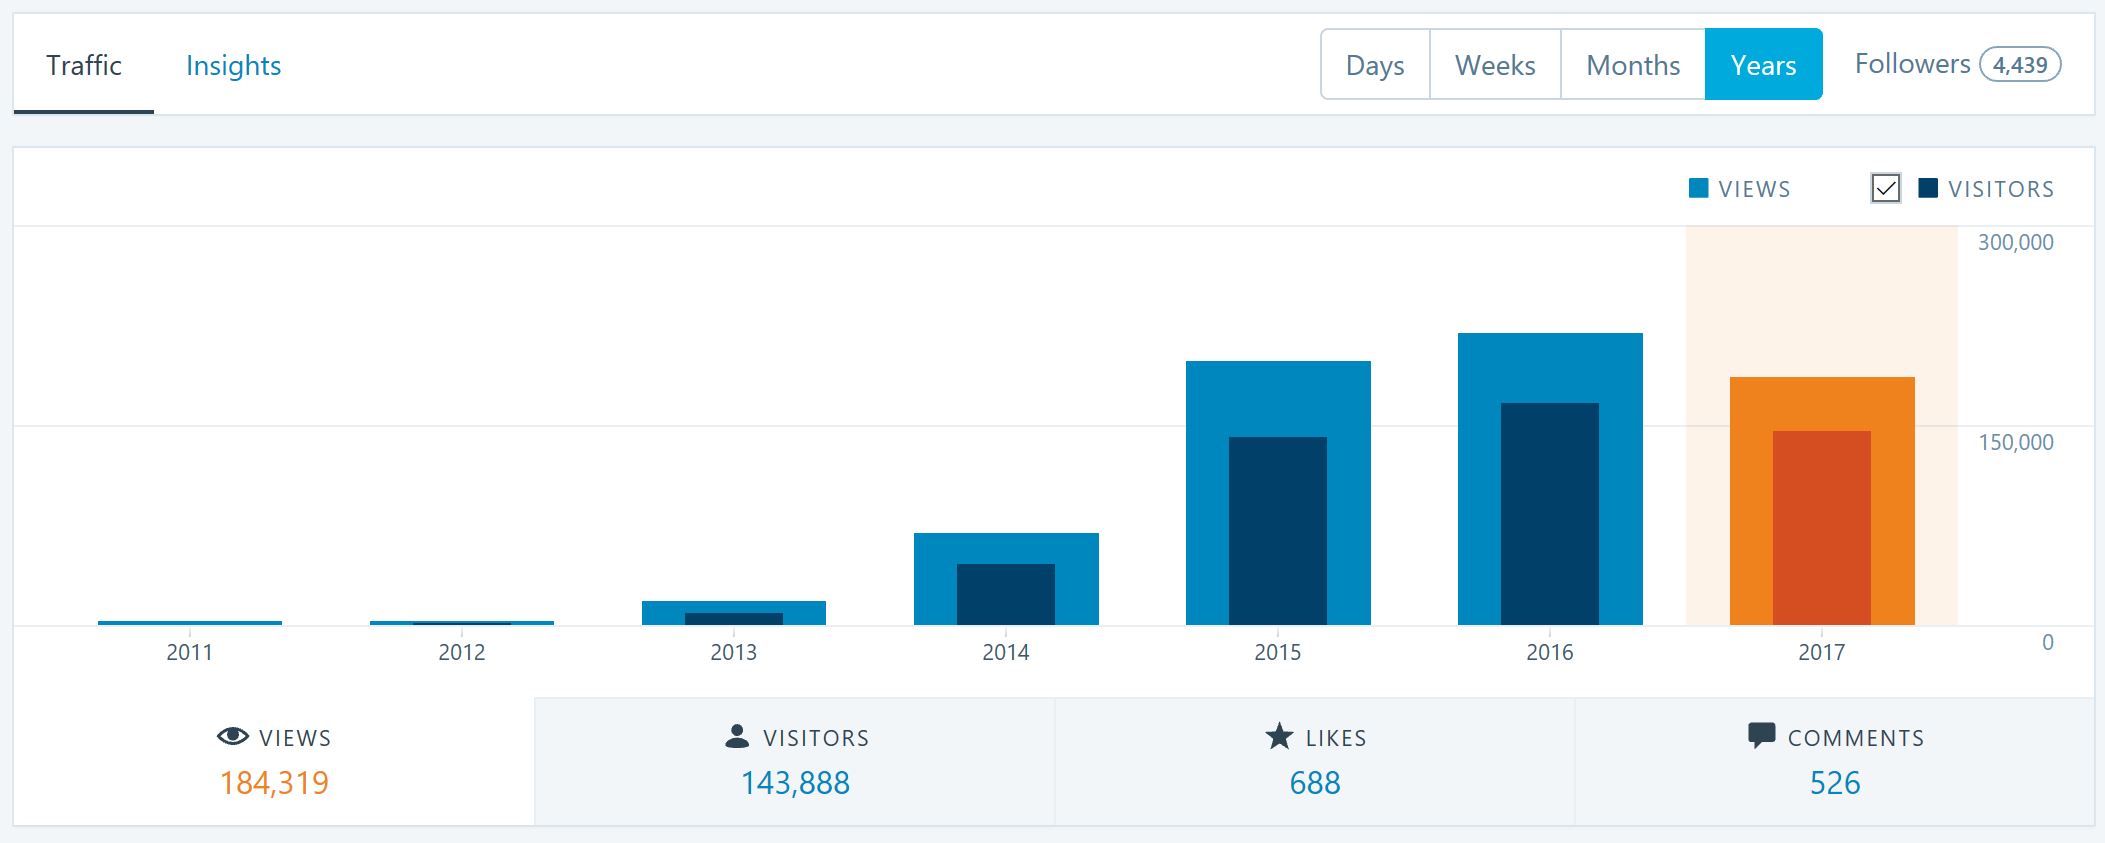Select the Visitors stat tab
2105x843 pixels.
(795, 761)
